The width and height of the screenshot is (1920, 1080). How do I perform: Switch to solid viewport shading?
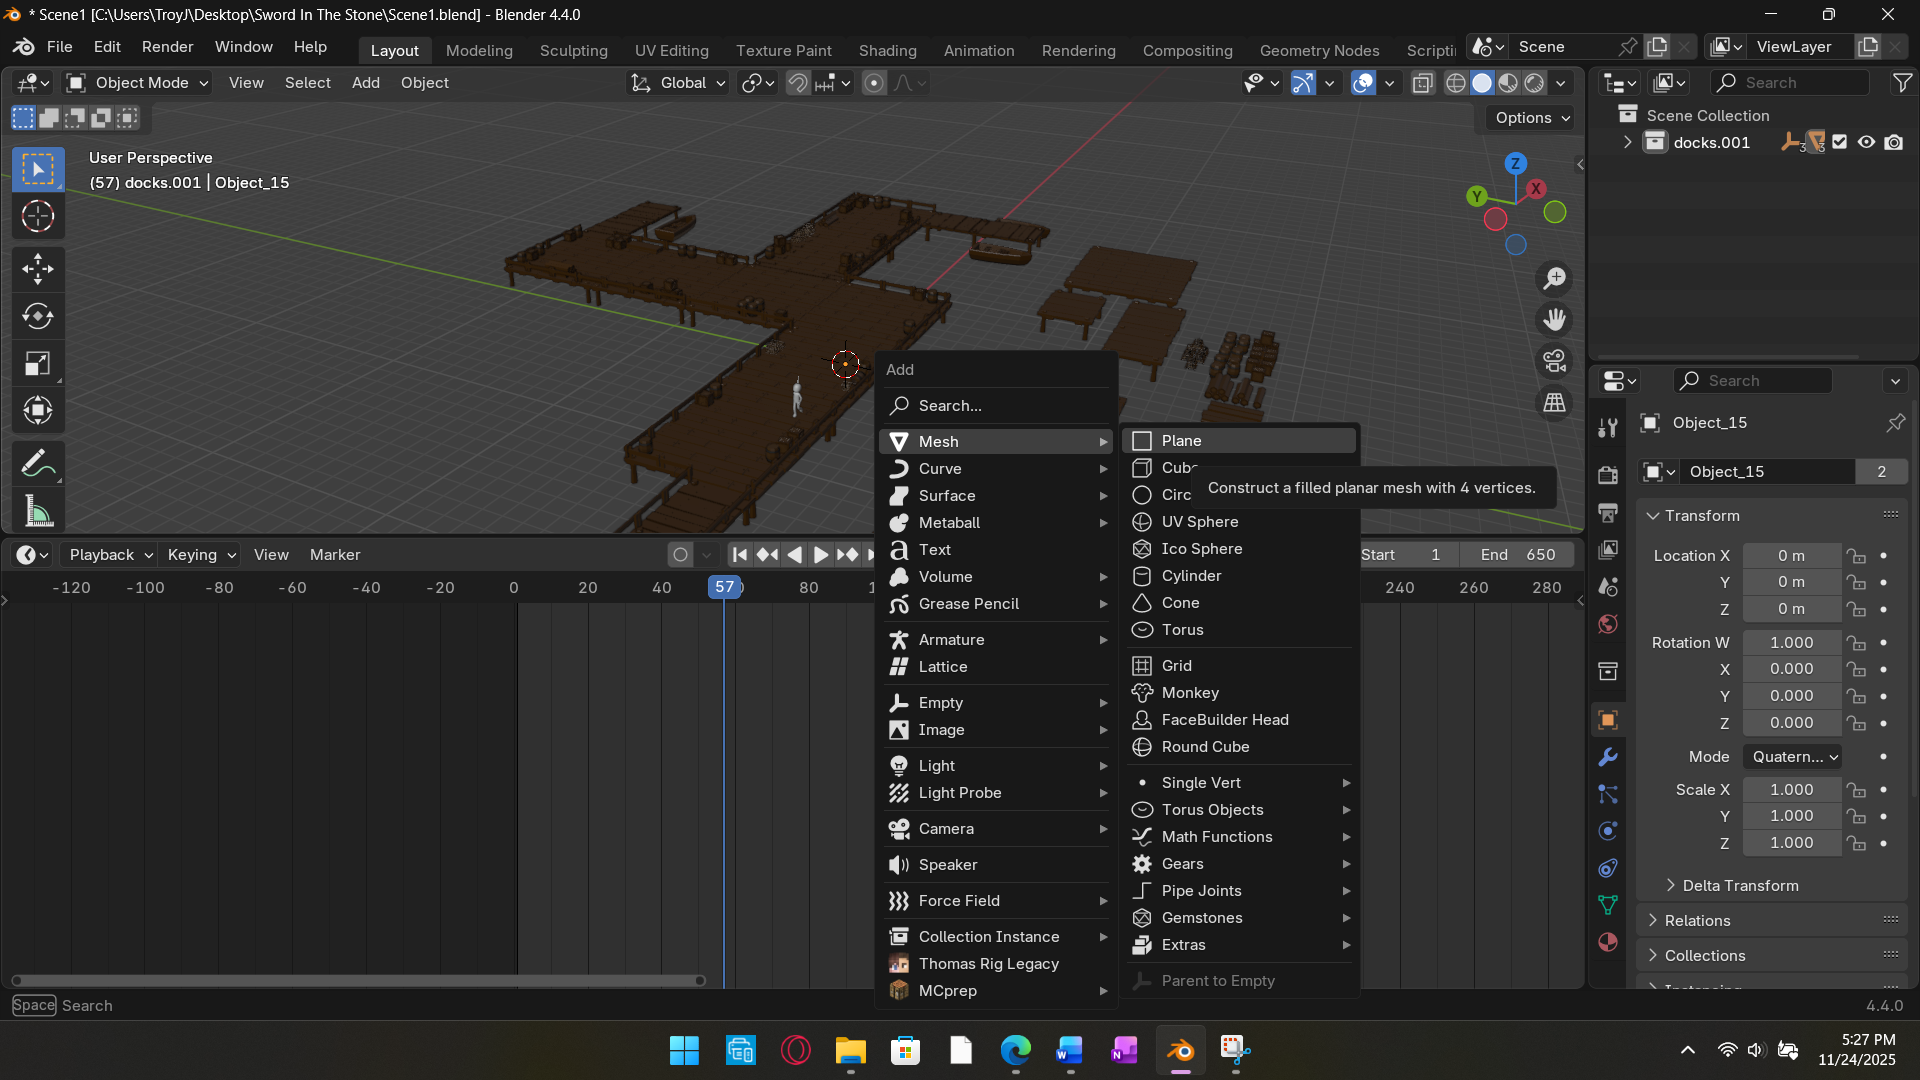tap(1482, 83)
